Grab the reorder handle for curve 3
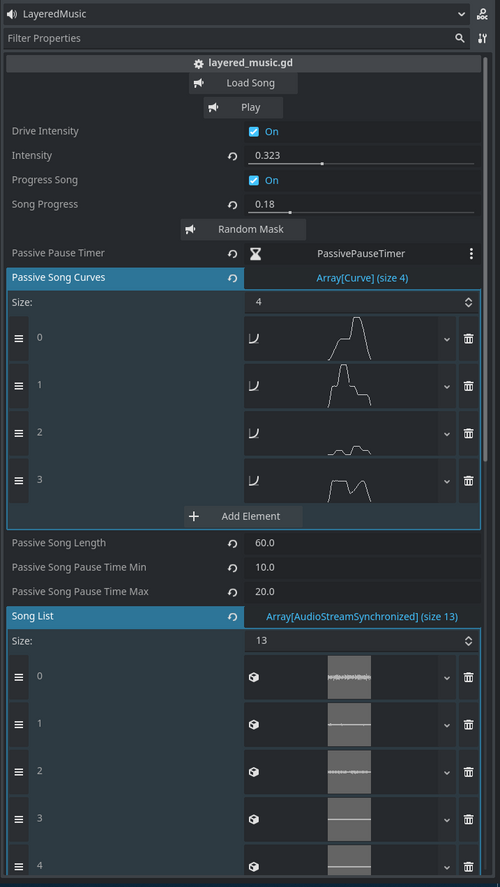This screenshot has height=887, width=500. (19, 480)
